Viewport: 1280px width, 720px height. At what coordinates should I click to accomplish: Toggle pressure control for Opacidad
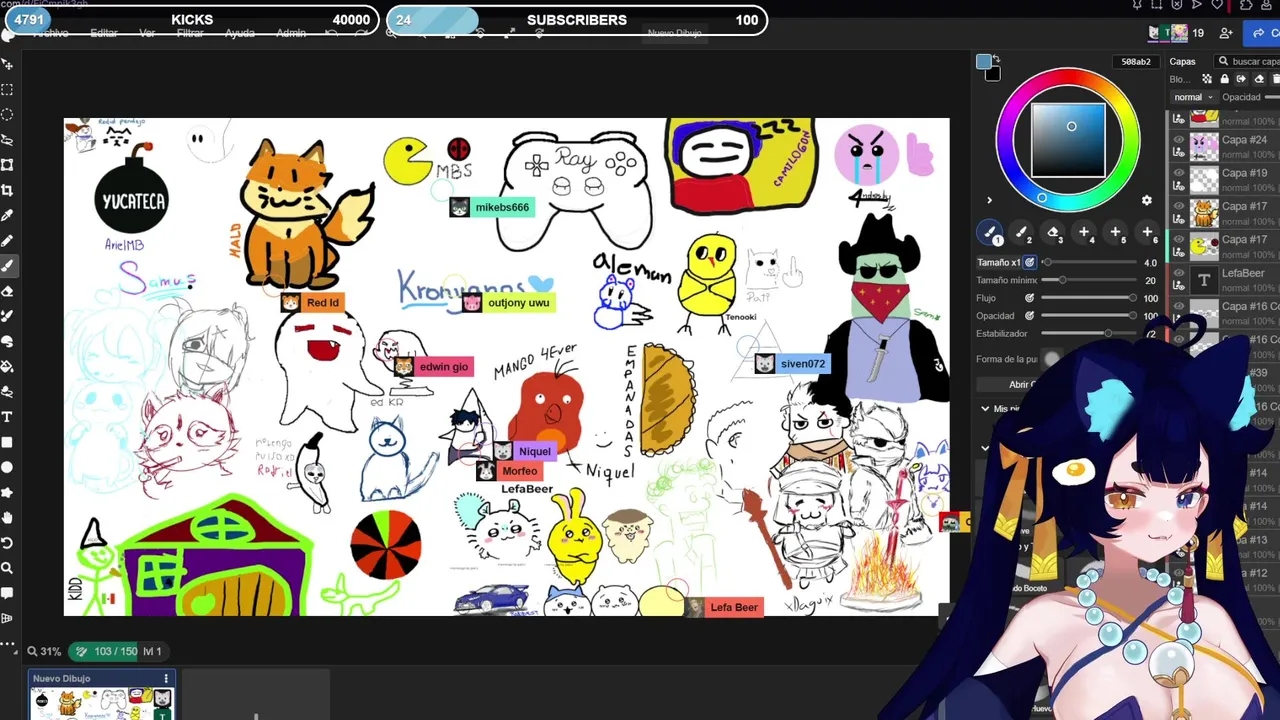pos(1029,316)
